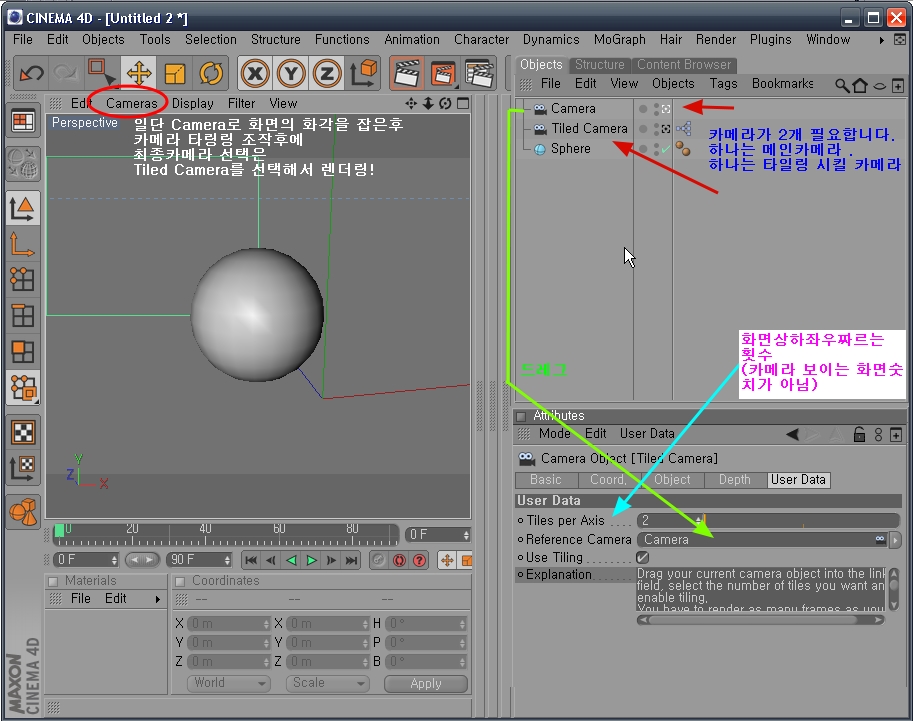Switch to Structure tab
Image resolution: width=913 pixels, height=721 pixels.
599,65
